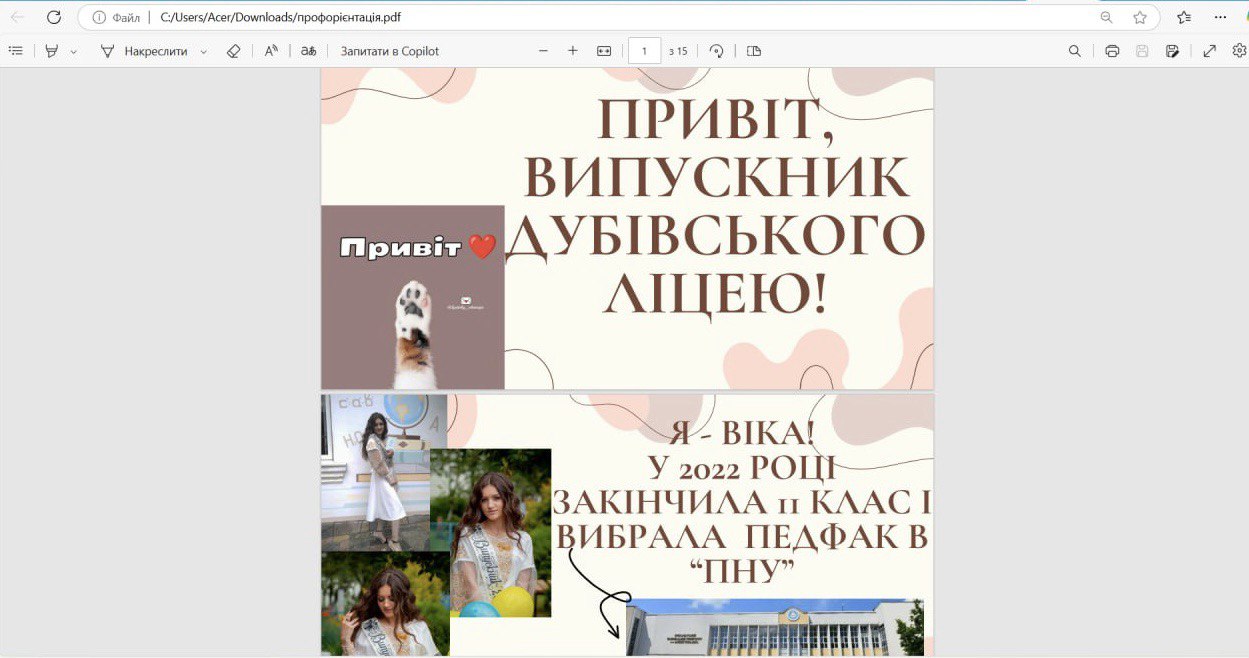Viewport: 1249px width, 658px height.
Task: Click Запитати в Copilot button
Action: (x=389, y=51)
